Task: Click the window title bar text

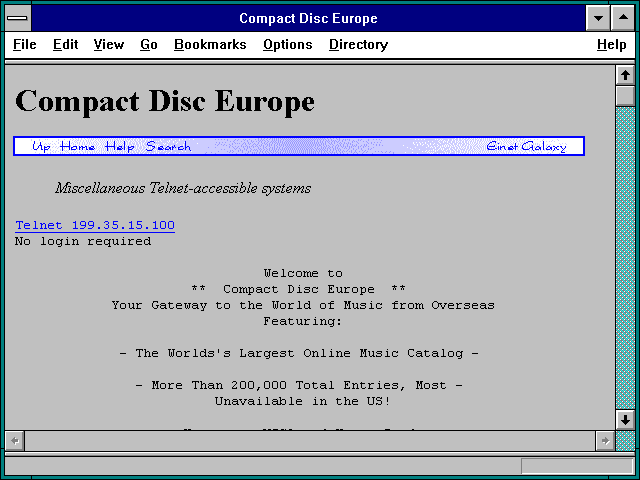Action: pyautogui.click(x=308, y=18)
